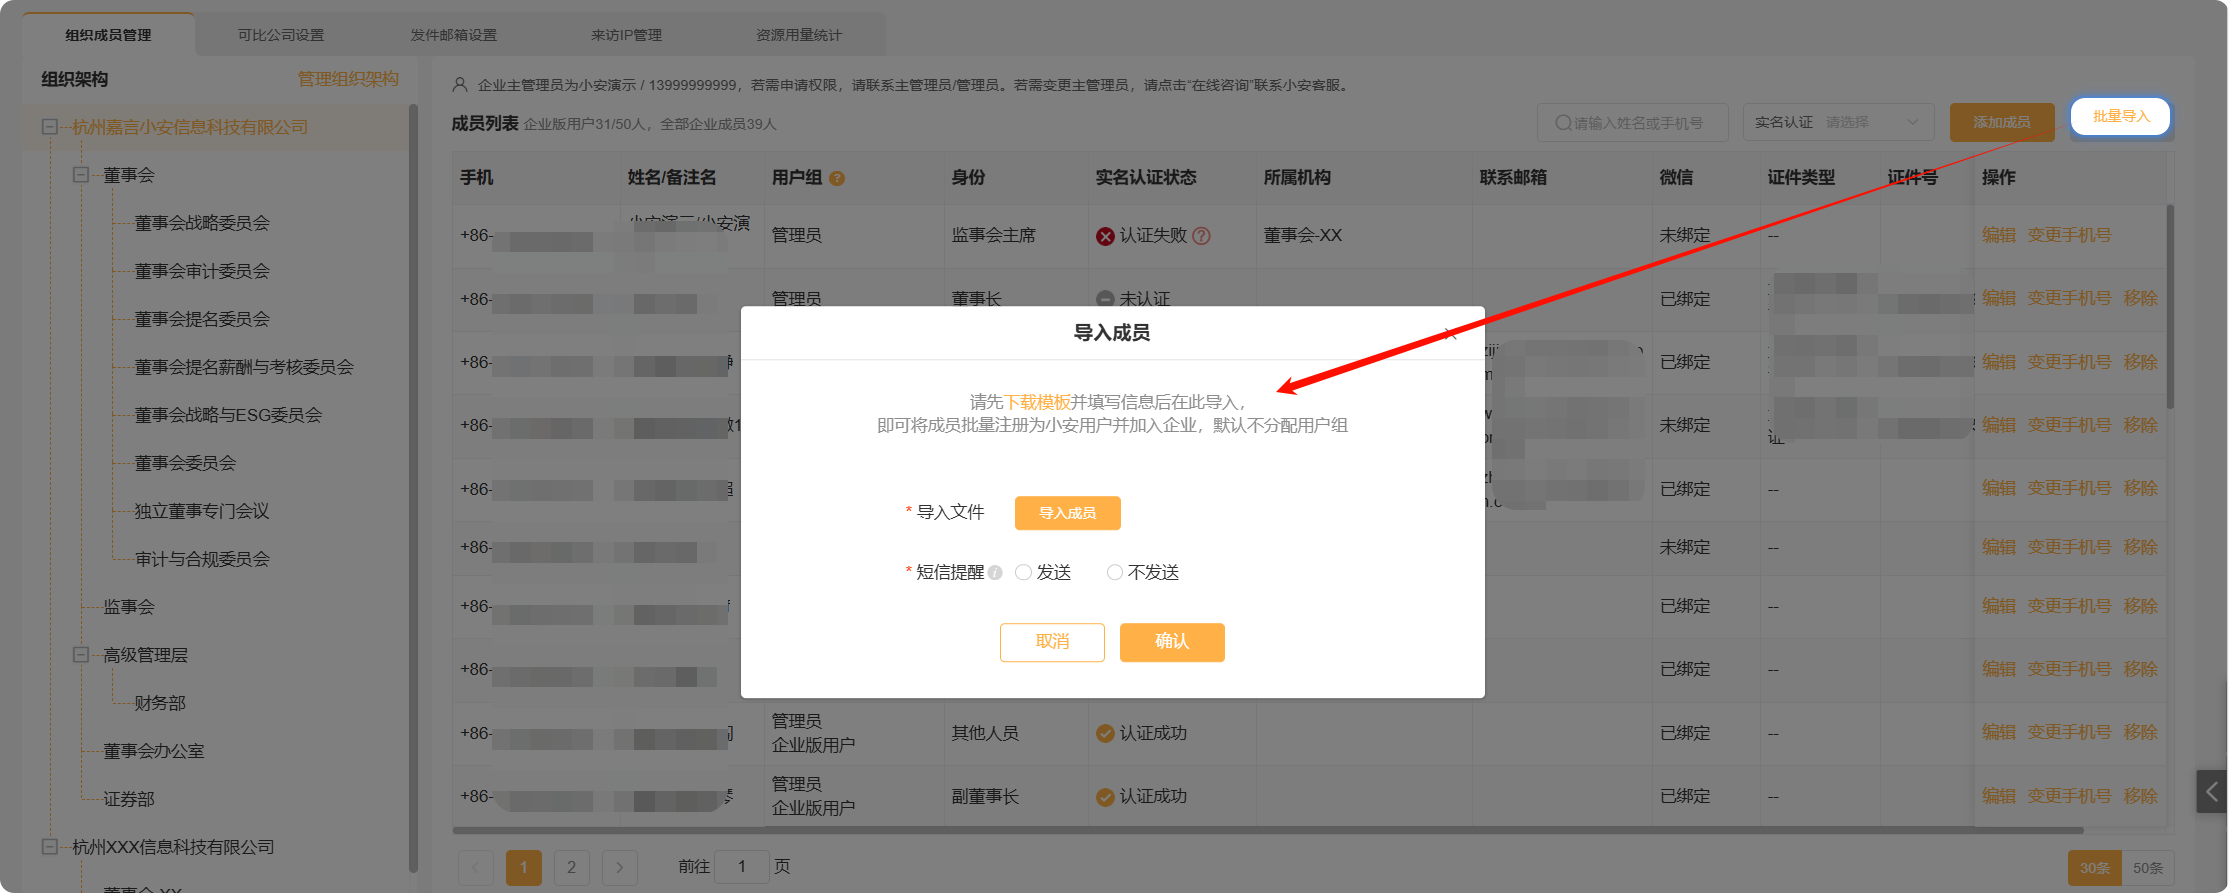Select 董事会提名委员会 in the tree
Screen dimensions: 2229x893
pos(202,319)
